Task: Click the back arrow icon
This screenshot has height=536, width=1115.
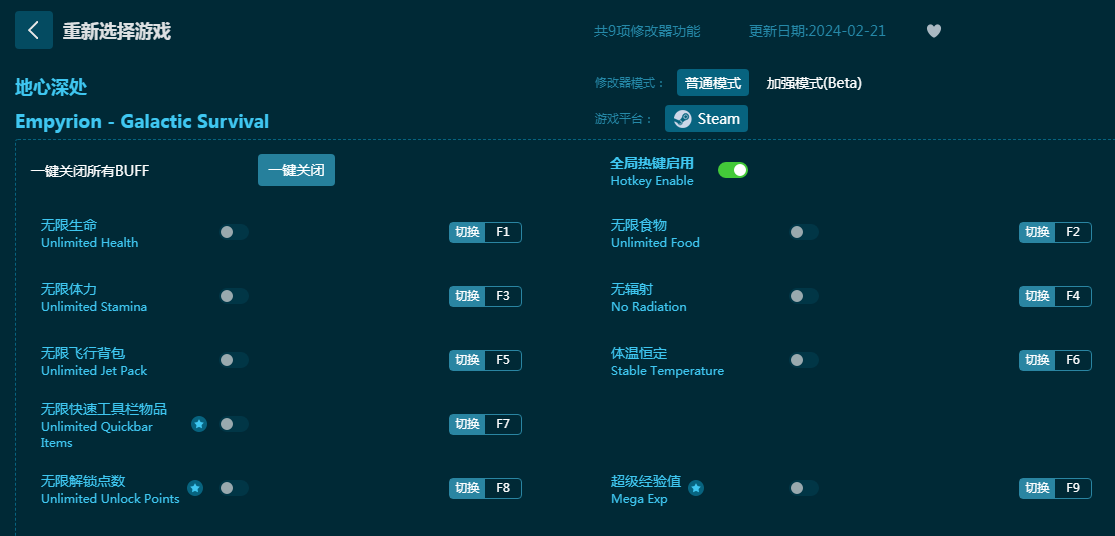Action: click(33, 30)
